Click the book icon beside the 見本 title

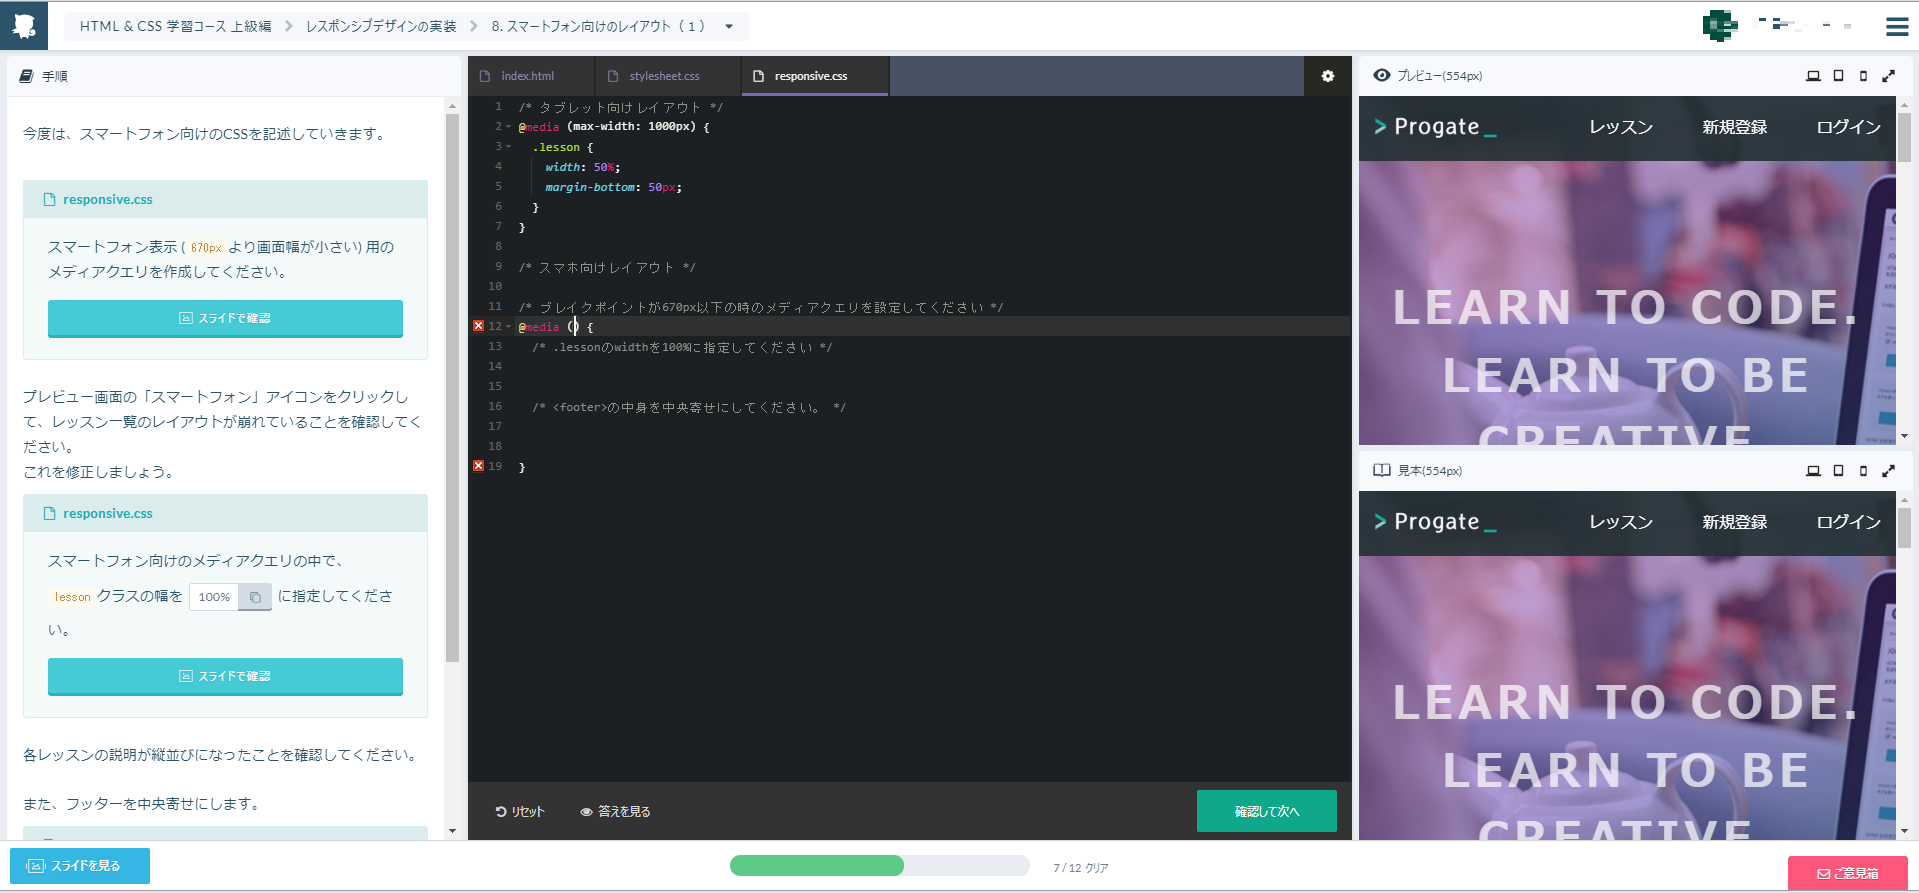(x=1382, y=470)
